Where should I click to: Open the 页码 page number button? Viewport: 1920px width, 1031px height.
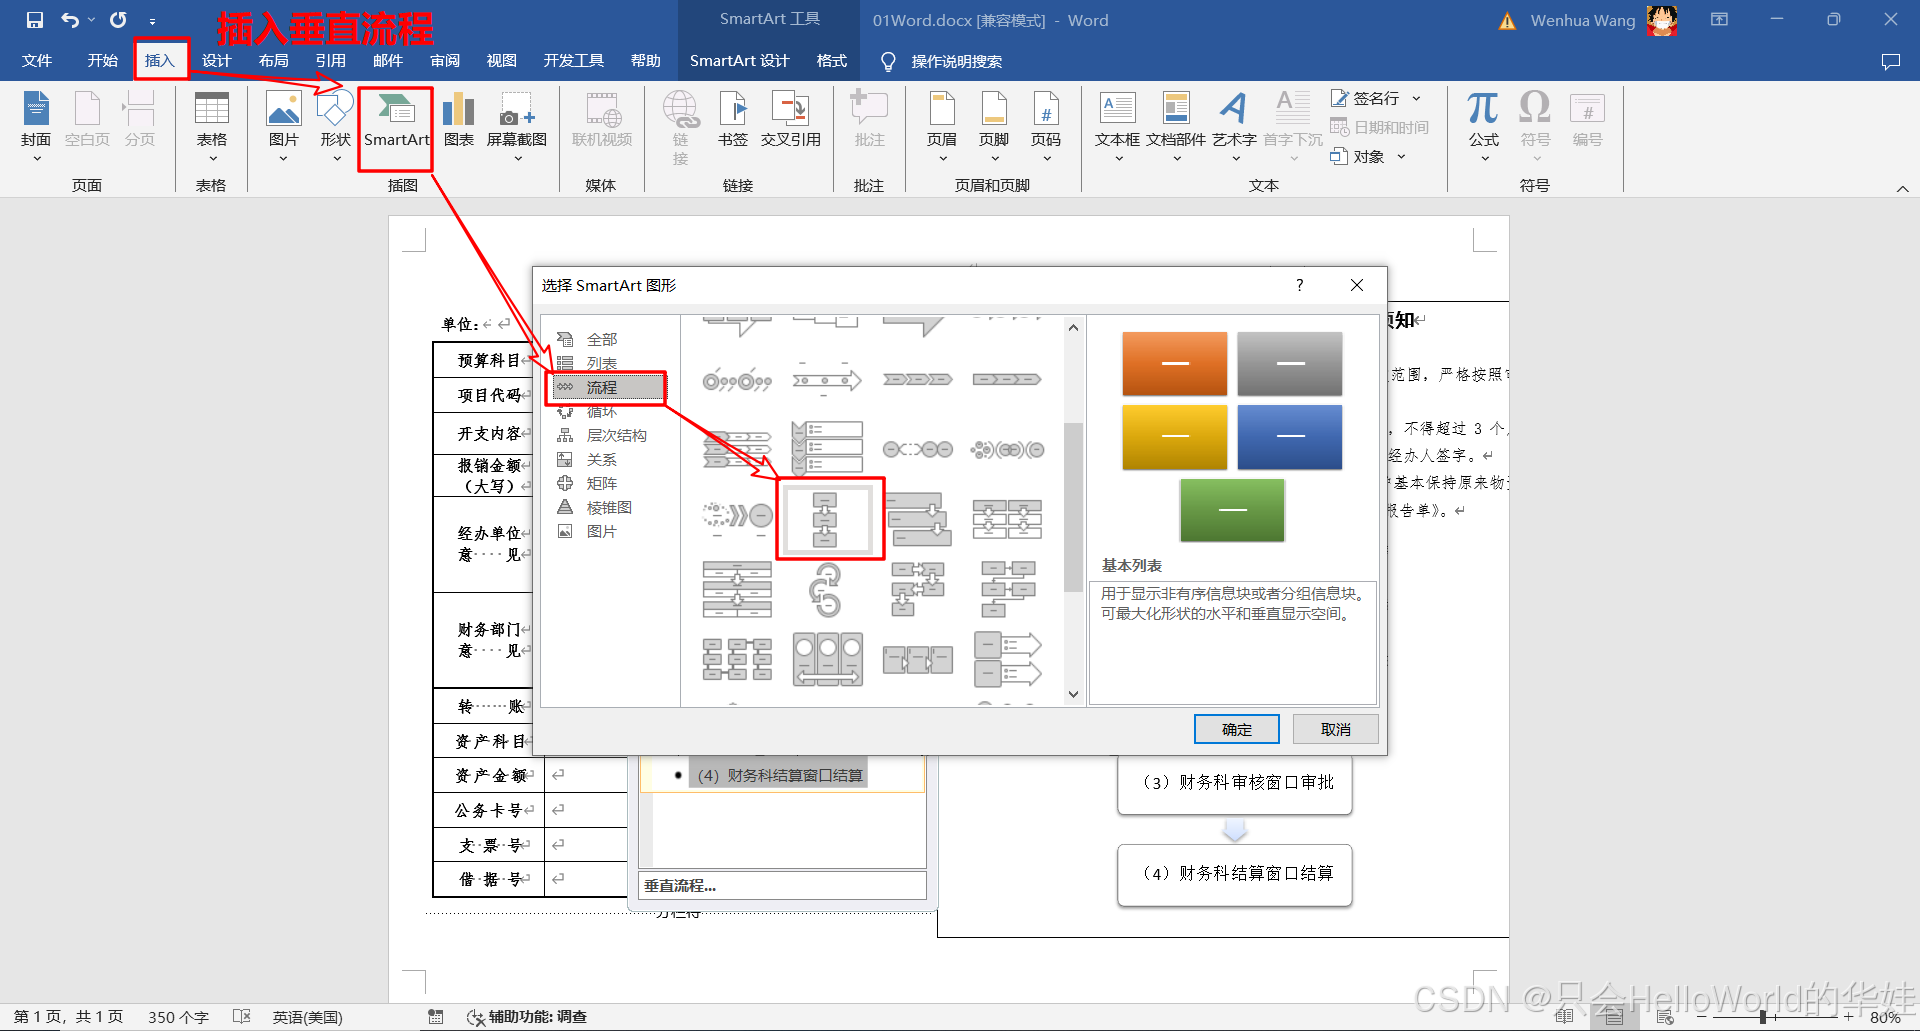point(1046,127)
